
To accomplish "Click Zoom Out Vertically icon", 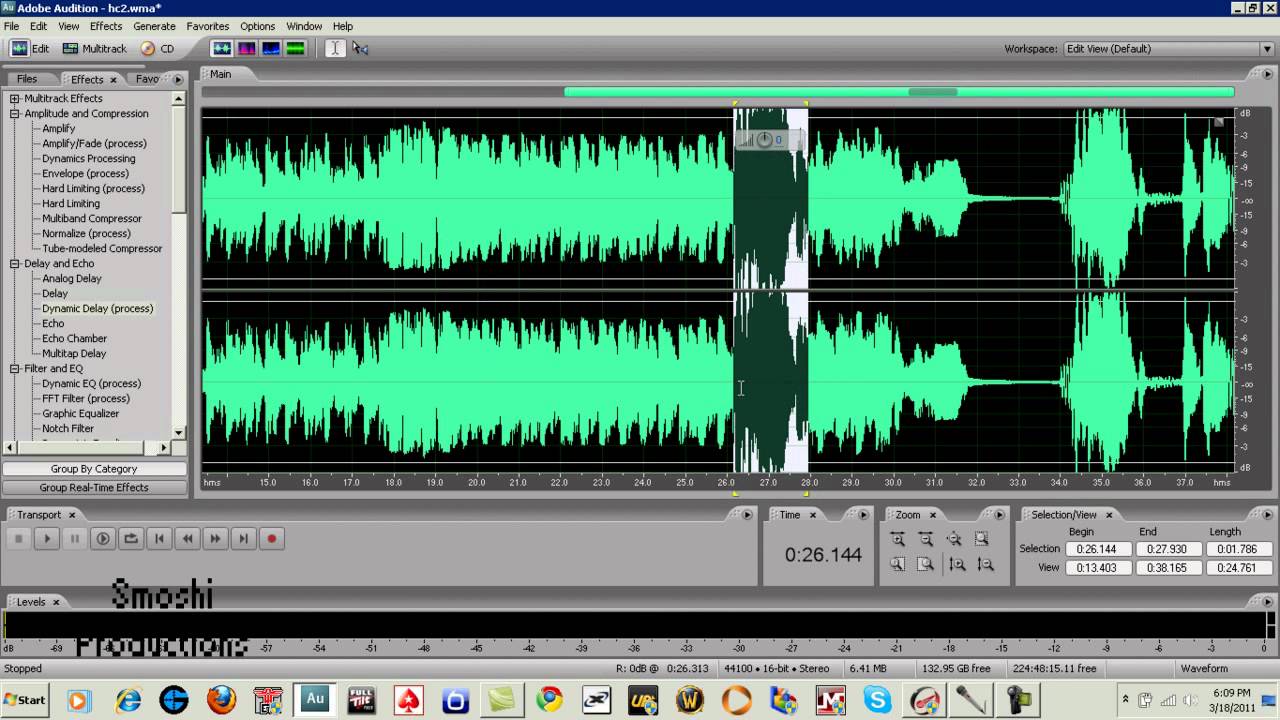I will click(x=985, y=564).
